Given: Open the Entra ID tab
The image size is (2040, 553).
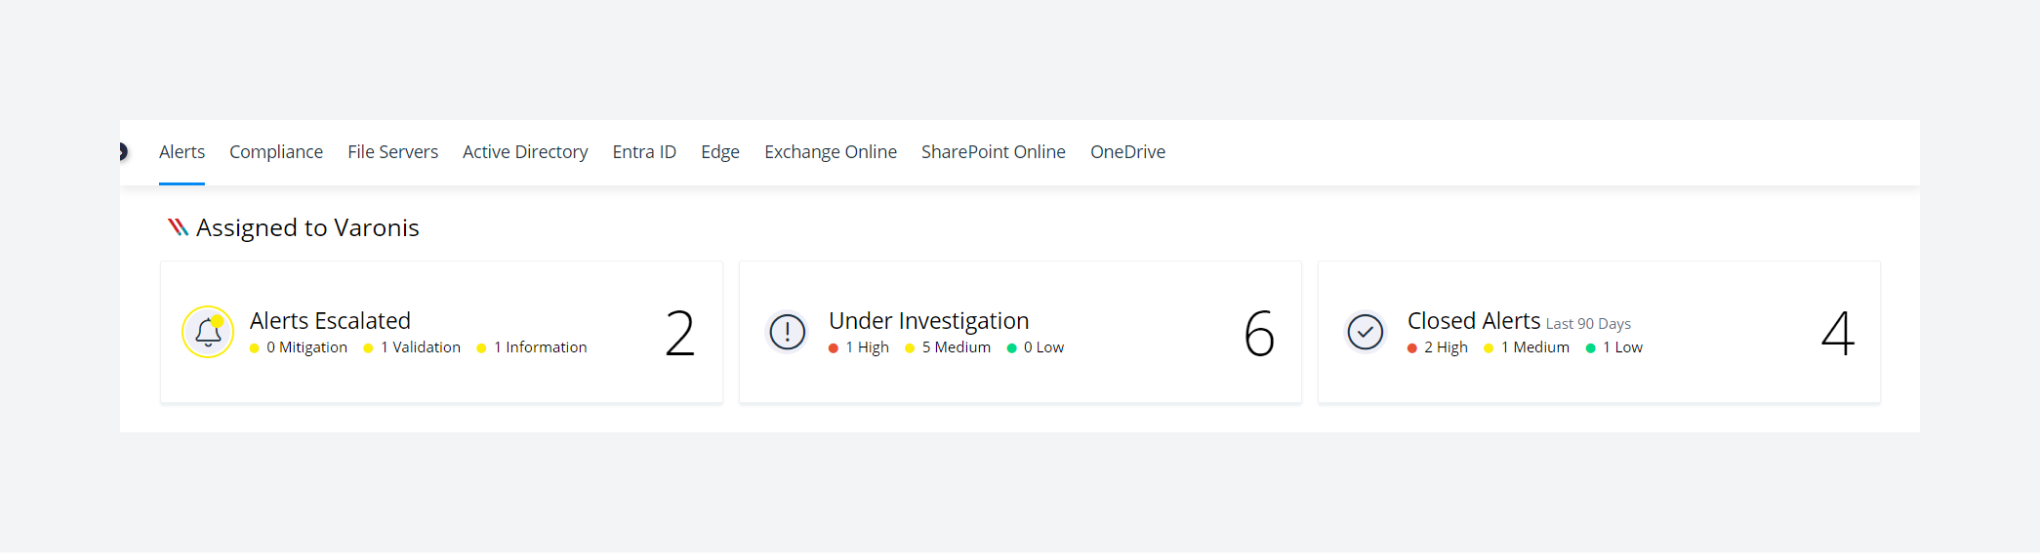Looking at the screenshot, I should (x=644, y=152).
